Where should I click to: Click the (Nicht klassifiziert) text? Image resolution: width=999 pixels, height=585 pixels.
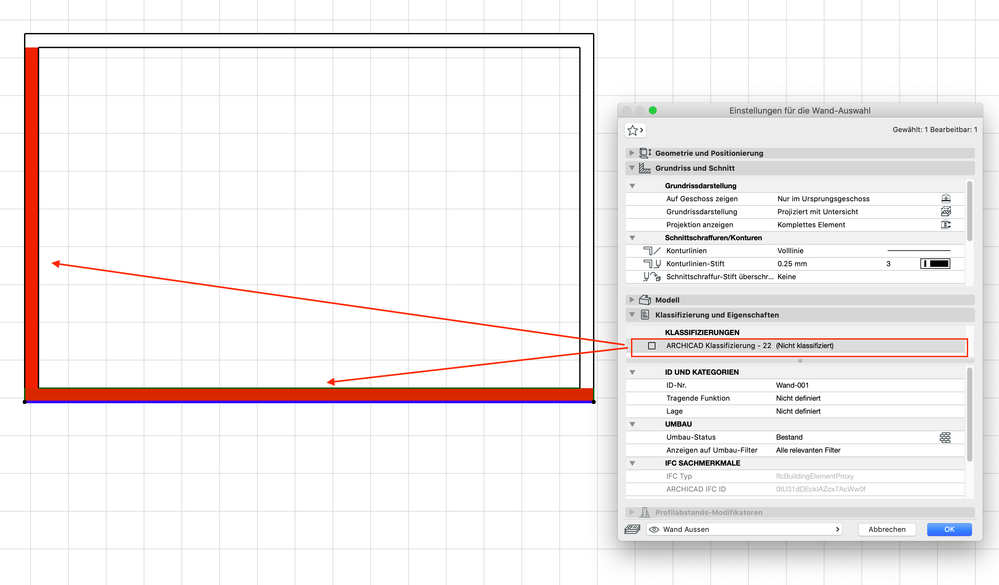click(805, 346)
